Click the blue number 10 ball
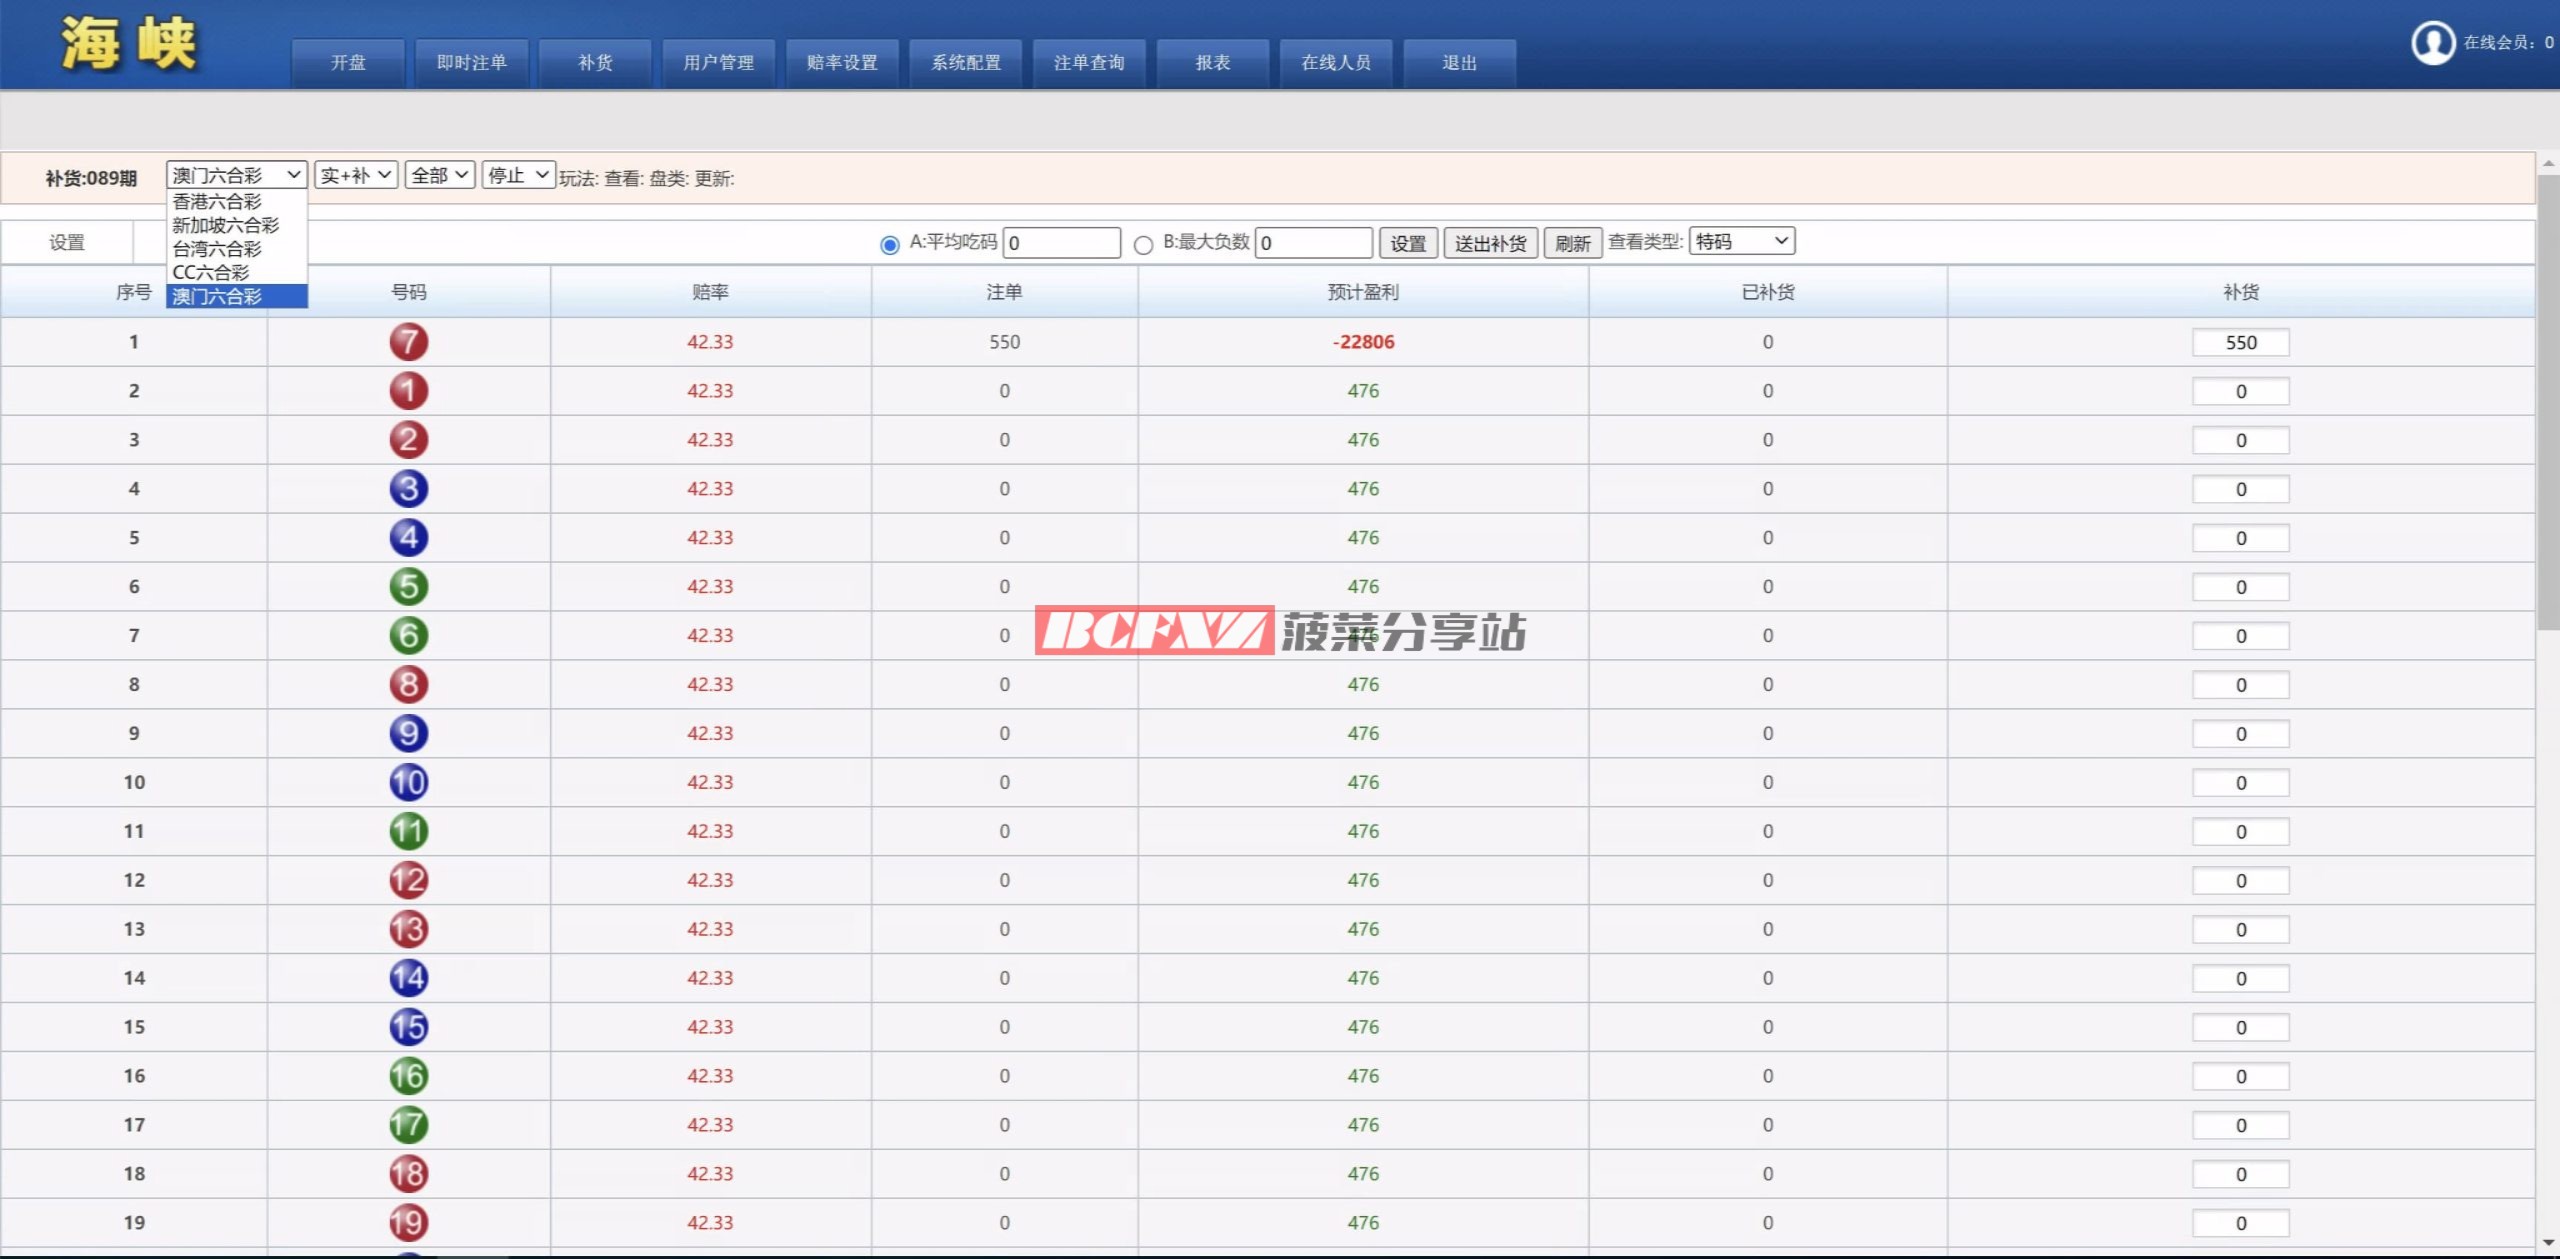Viewport: 2560px width, 1259px height. click(408, 782)
